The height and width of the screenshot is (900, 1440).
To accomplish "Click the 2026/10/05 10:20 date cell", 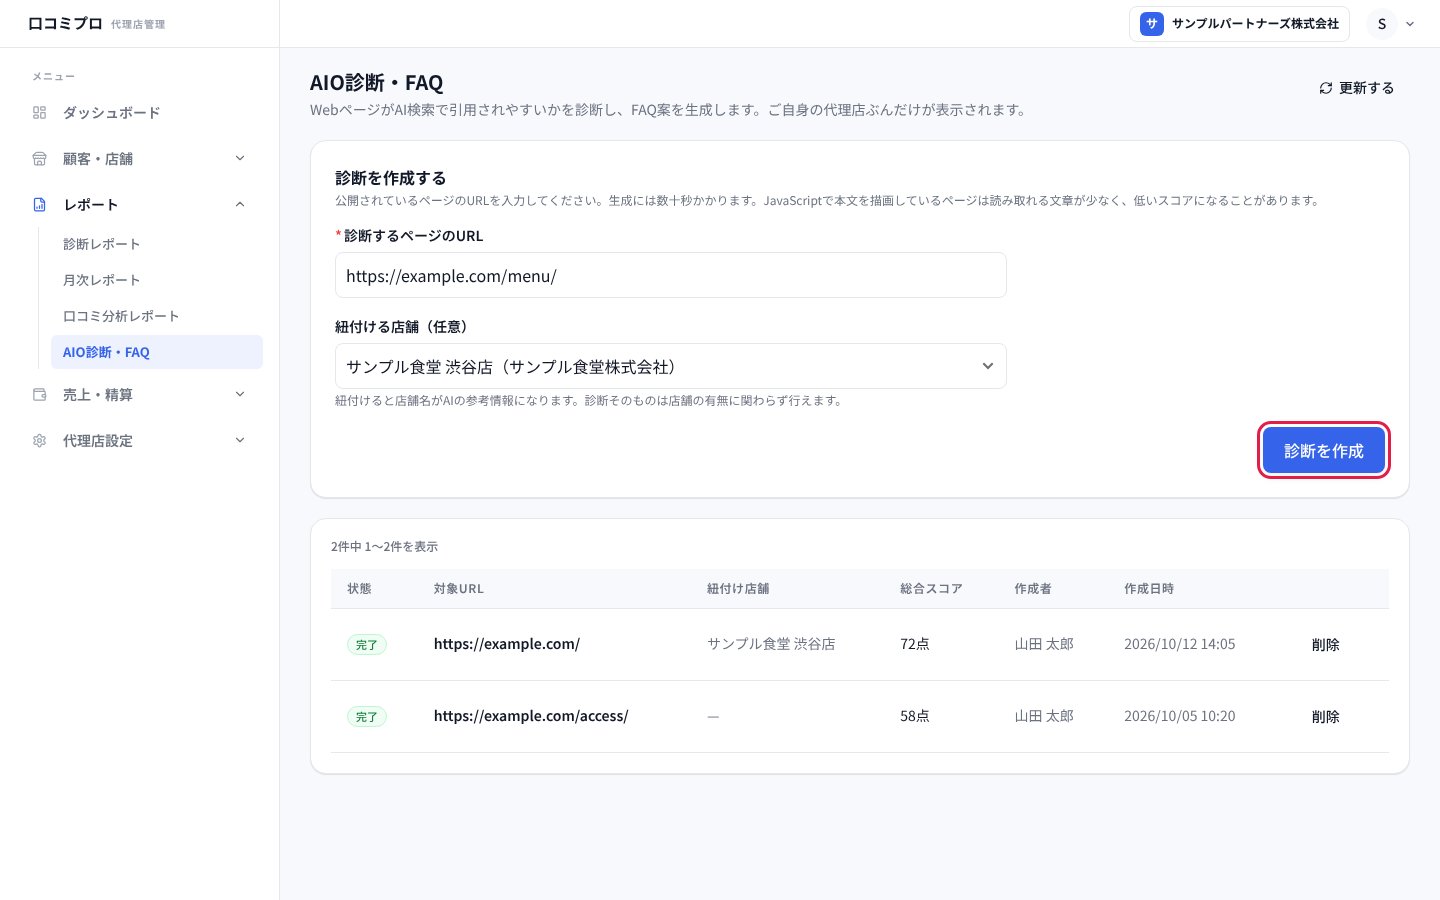I will 1180,716.
